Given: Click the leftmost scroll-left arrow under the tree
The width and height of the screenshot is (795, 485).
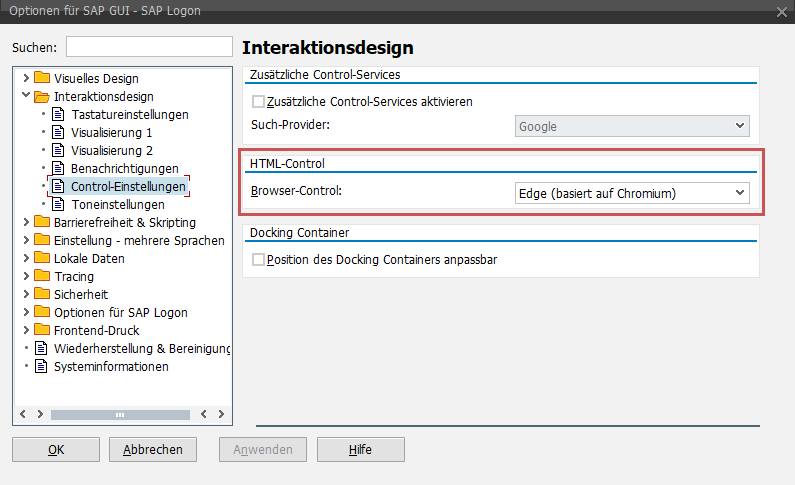Looking at the screenshot, I should (x=23, y=414).
